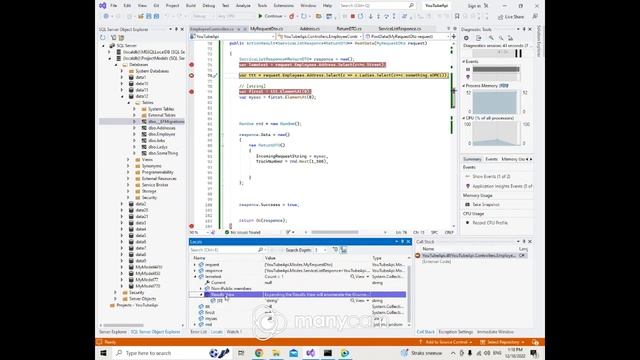Select the dbo.SomeThing table in the tree
Viewport: 640px width, 360px height.
[x=163, y=153]
